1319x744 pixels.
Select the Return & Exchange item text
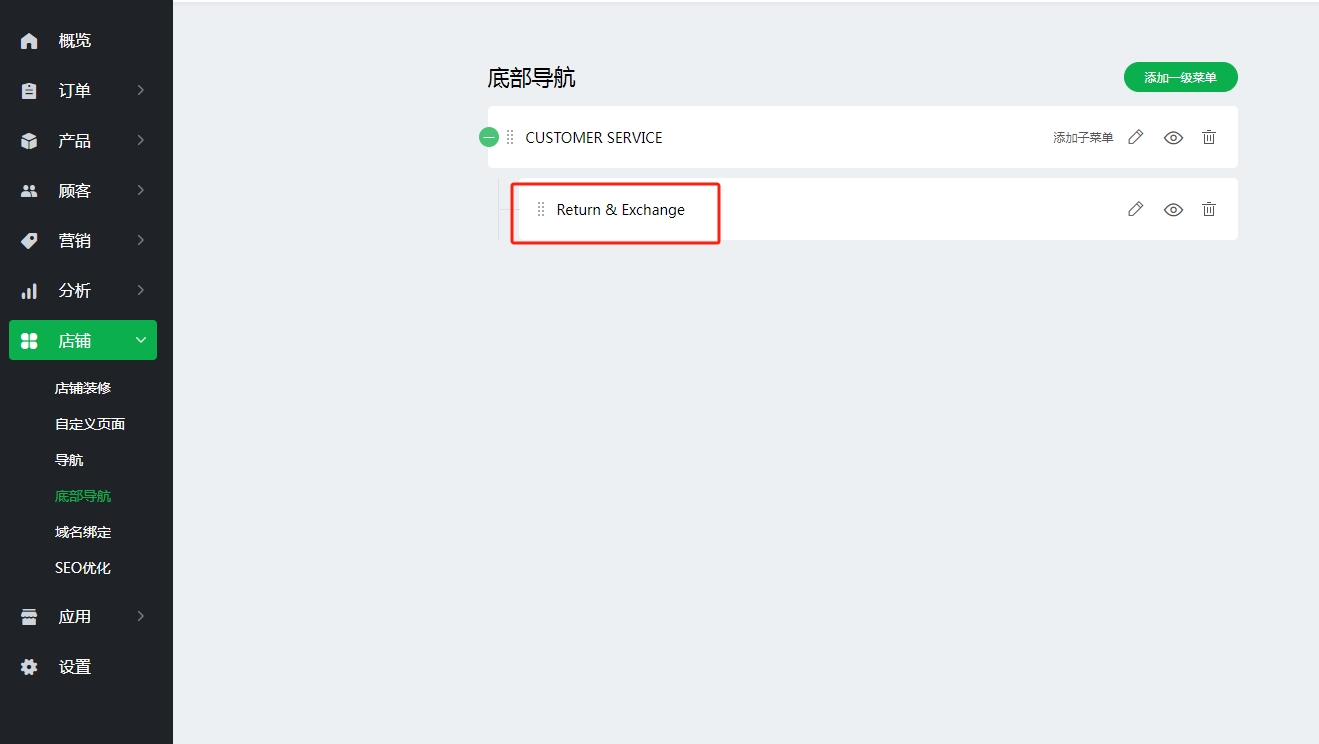(x=621, y=209)
